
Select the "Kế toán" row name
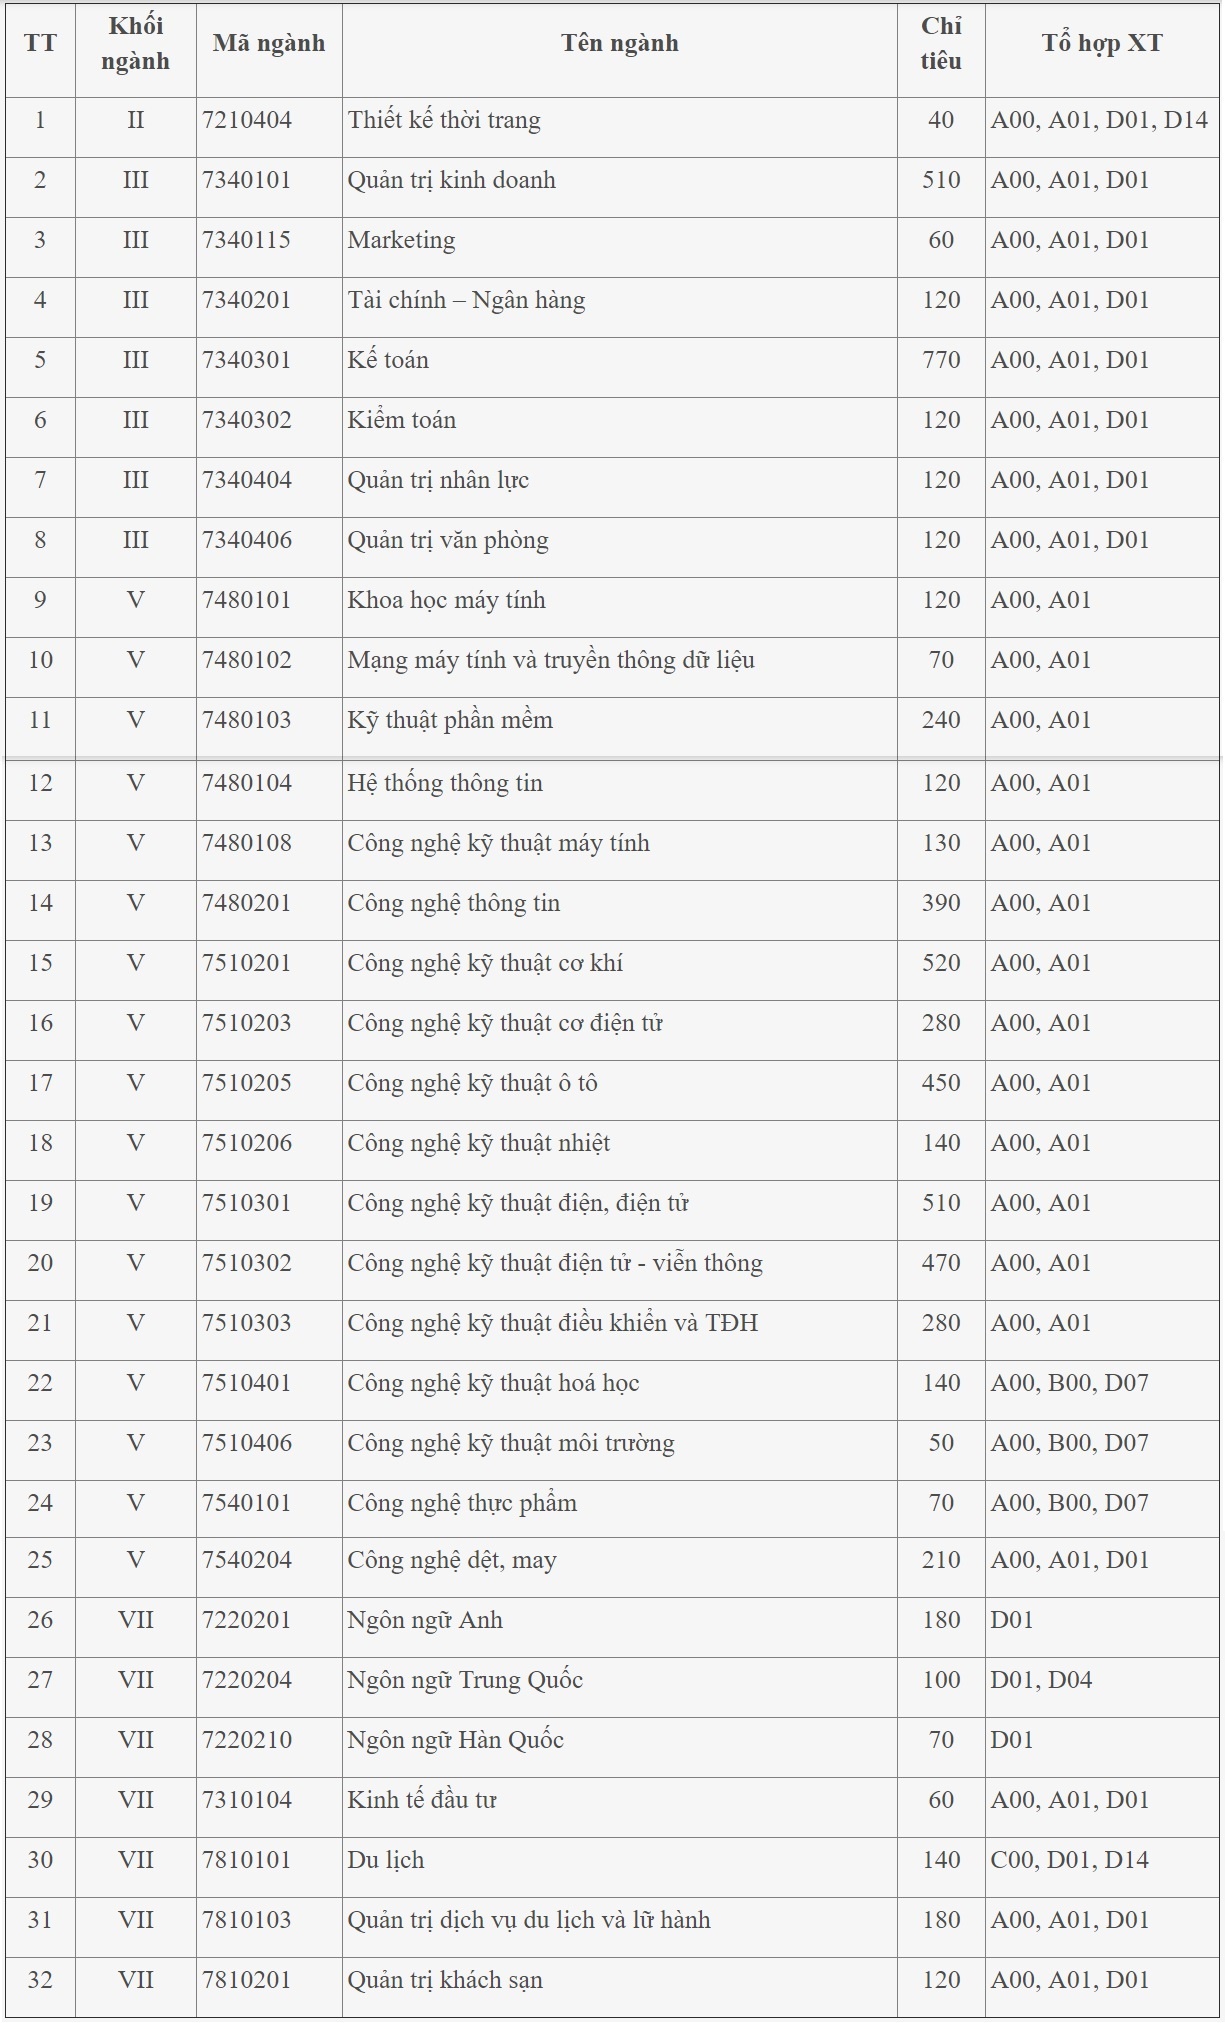pyautogui.click(x=388, y=361)
